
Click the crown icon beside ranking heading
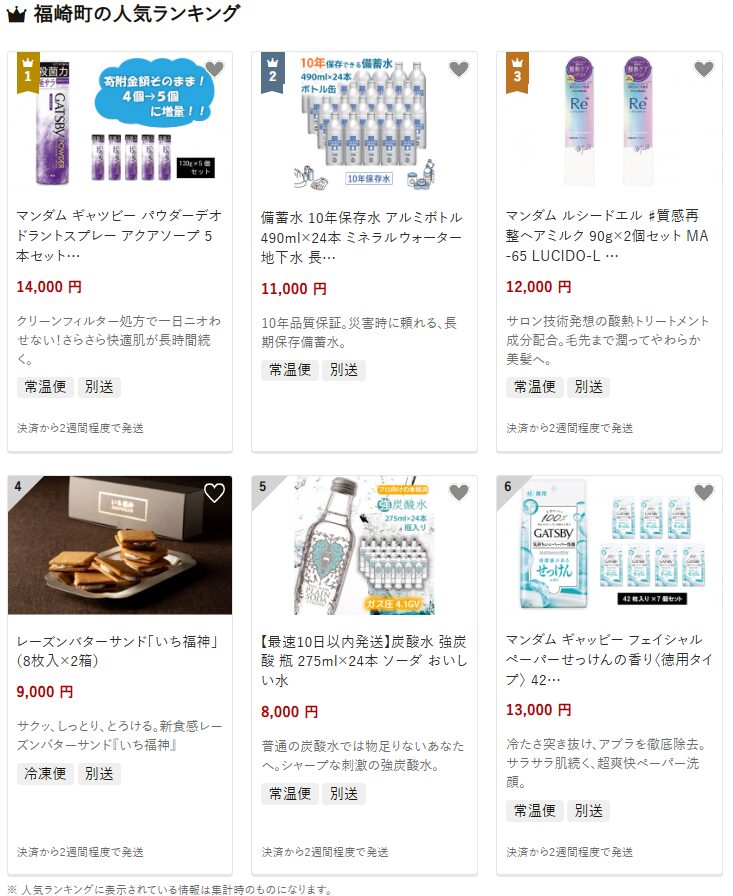(16, 14)
